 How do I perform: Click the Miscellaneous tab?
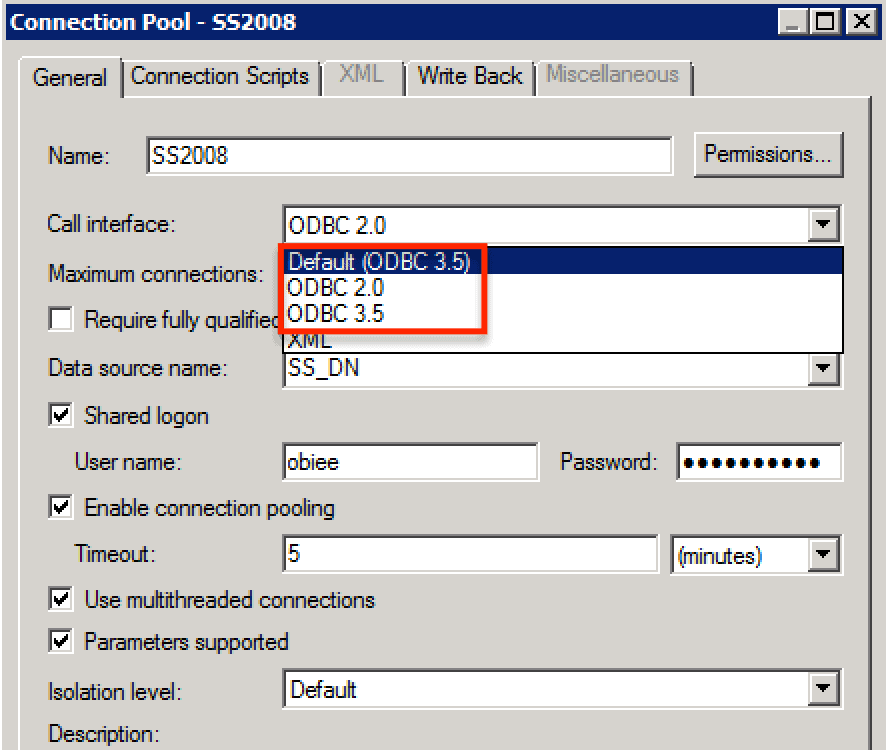[x=613, y=75]
